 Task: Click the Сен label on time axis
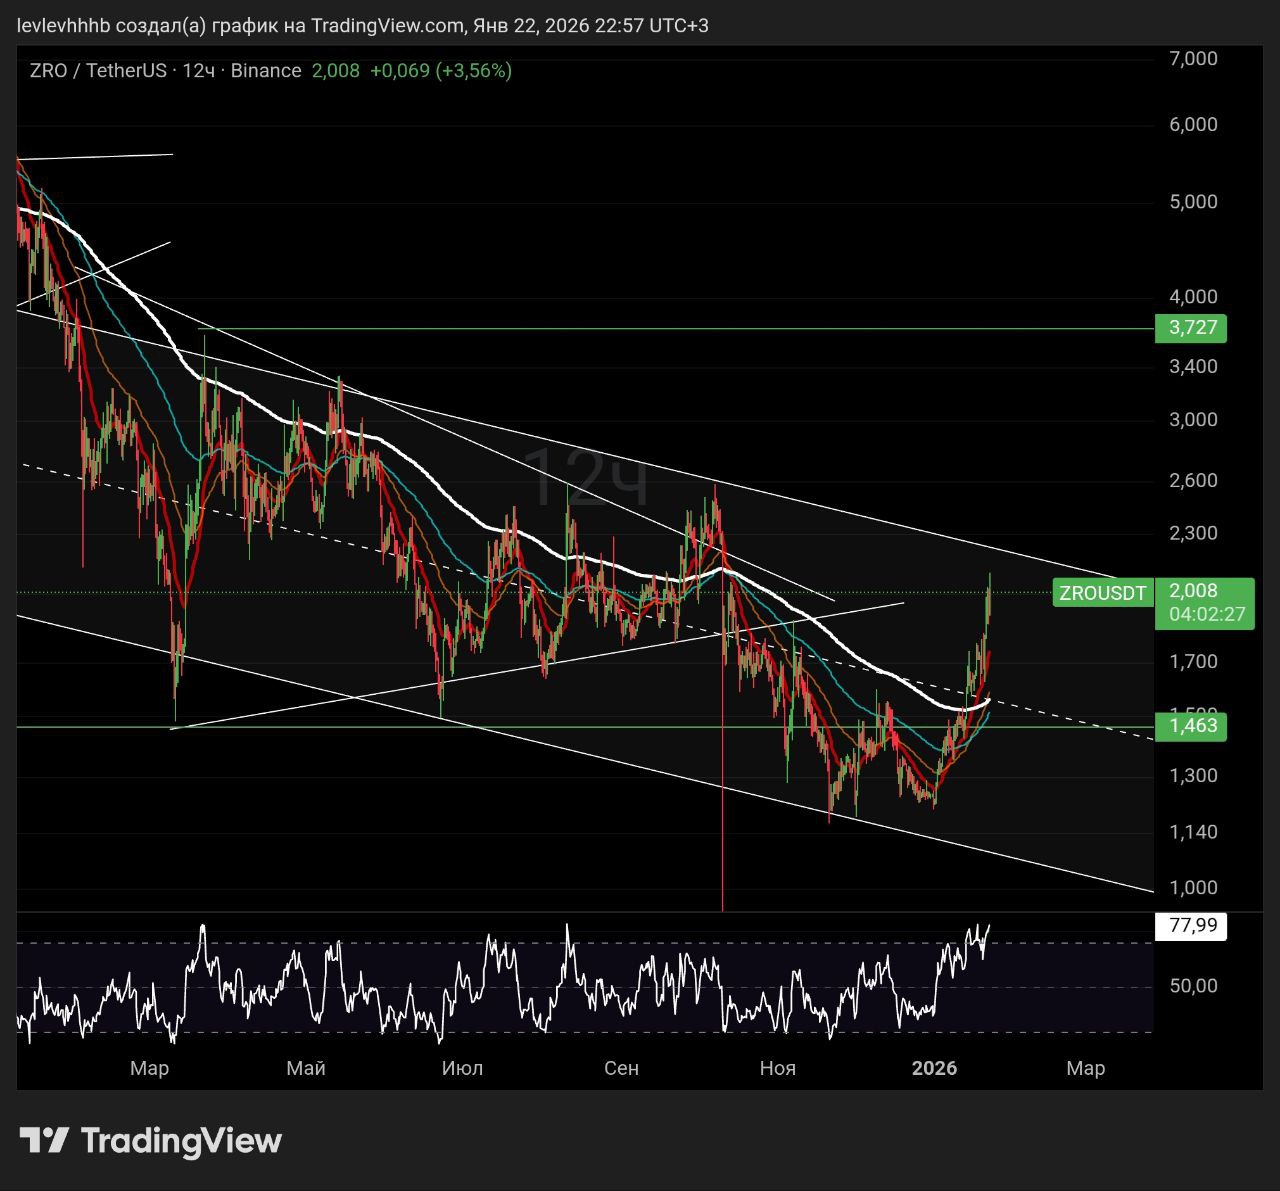(x=621, y=1068)
